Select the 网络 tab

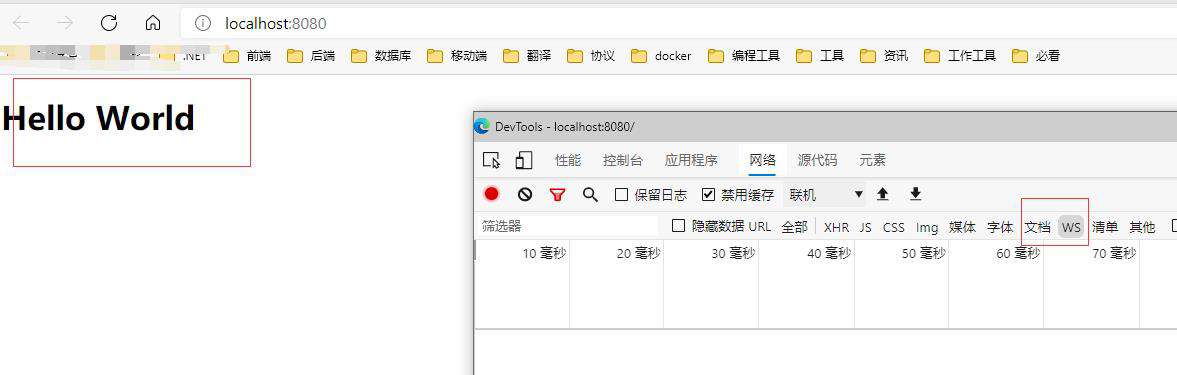coord(763,160)
